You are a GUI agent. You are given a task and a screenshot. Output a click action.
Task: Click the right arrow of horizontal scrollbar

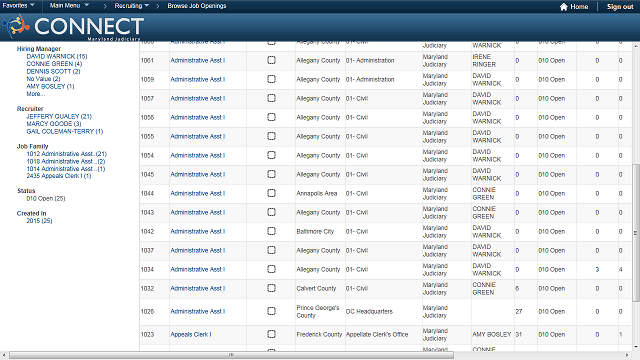point(627,355)
